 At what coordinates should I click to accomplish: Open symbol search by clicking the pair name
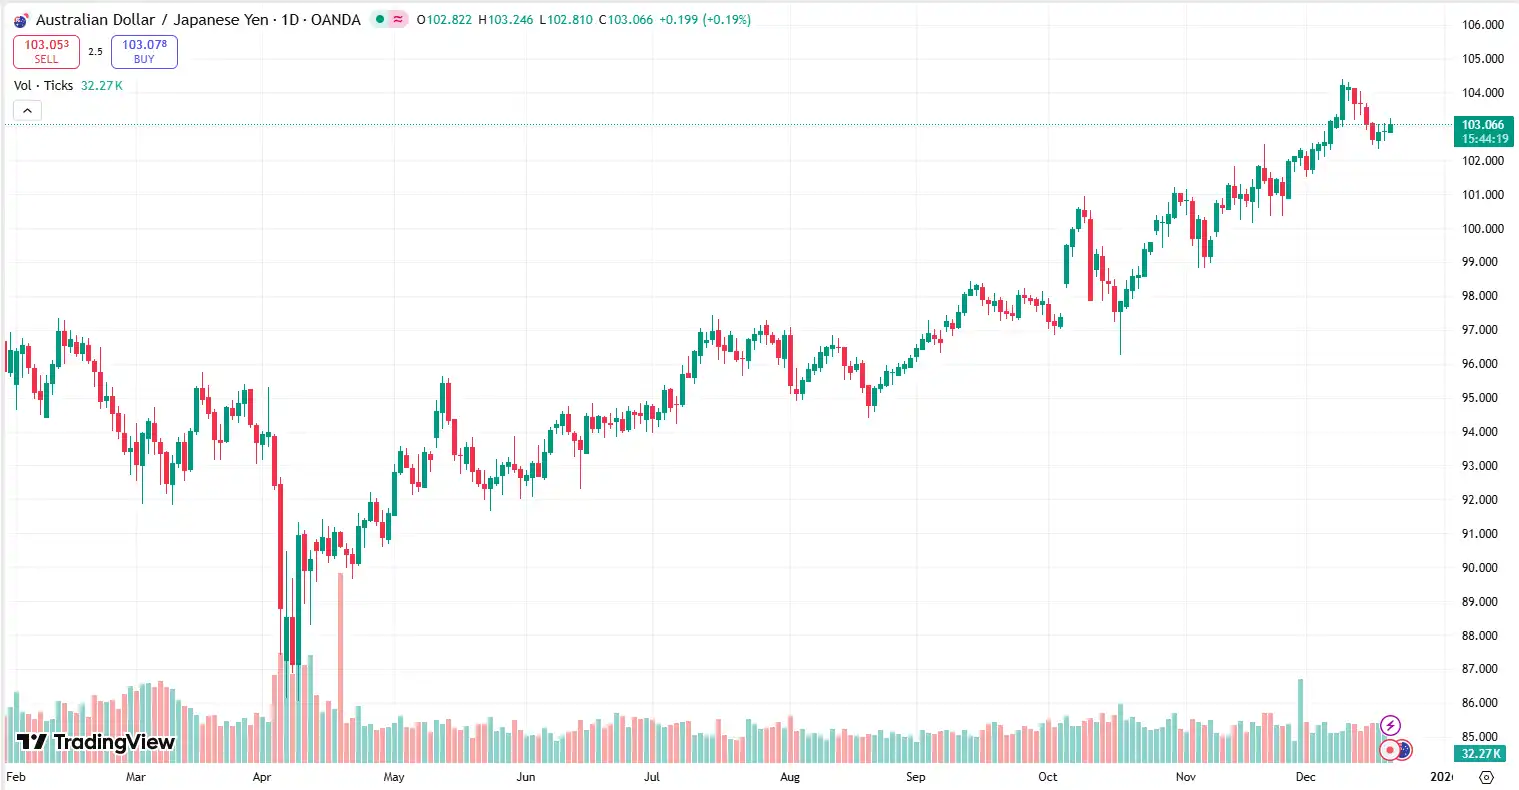pos(150,19)
